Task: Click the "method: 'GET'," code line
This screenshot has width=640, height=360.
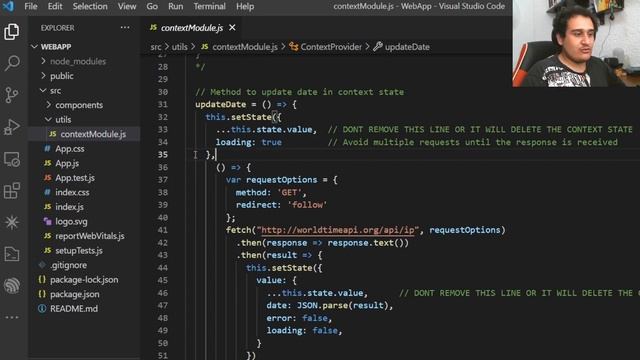Action: click(271, 192)
